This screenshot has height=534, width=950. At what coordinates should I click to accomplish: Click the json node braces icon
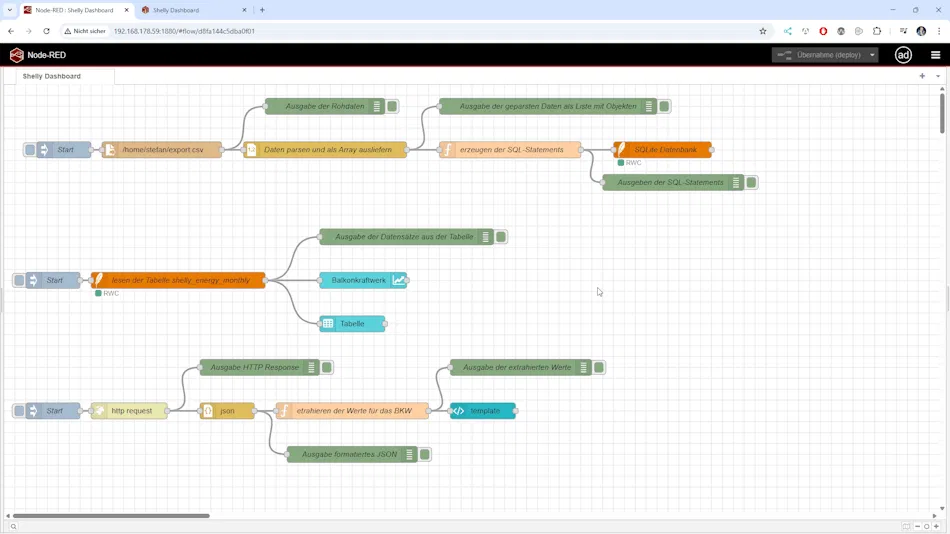[x=208, y=411]
